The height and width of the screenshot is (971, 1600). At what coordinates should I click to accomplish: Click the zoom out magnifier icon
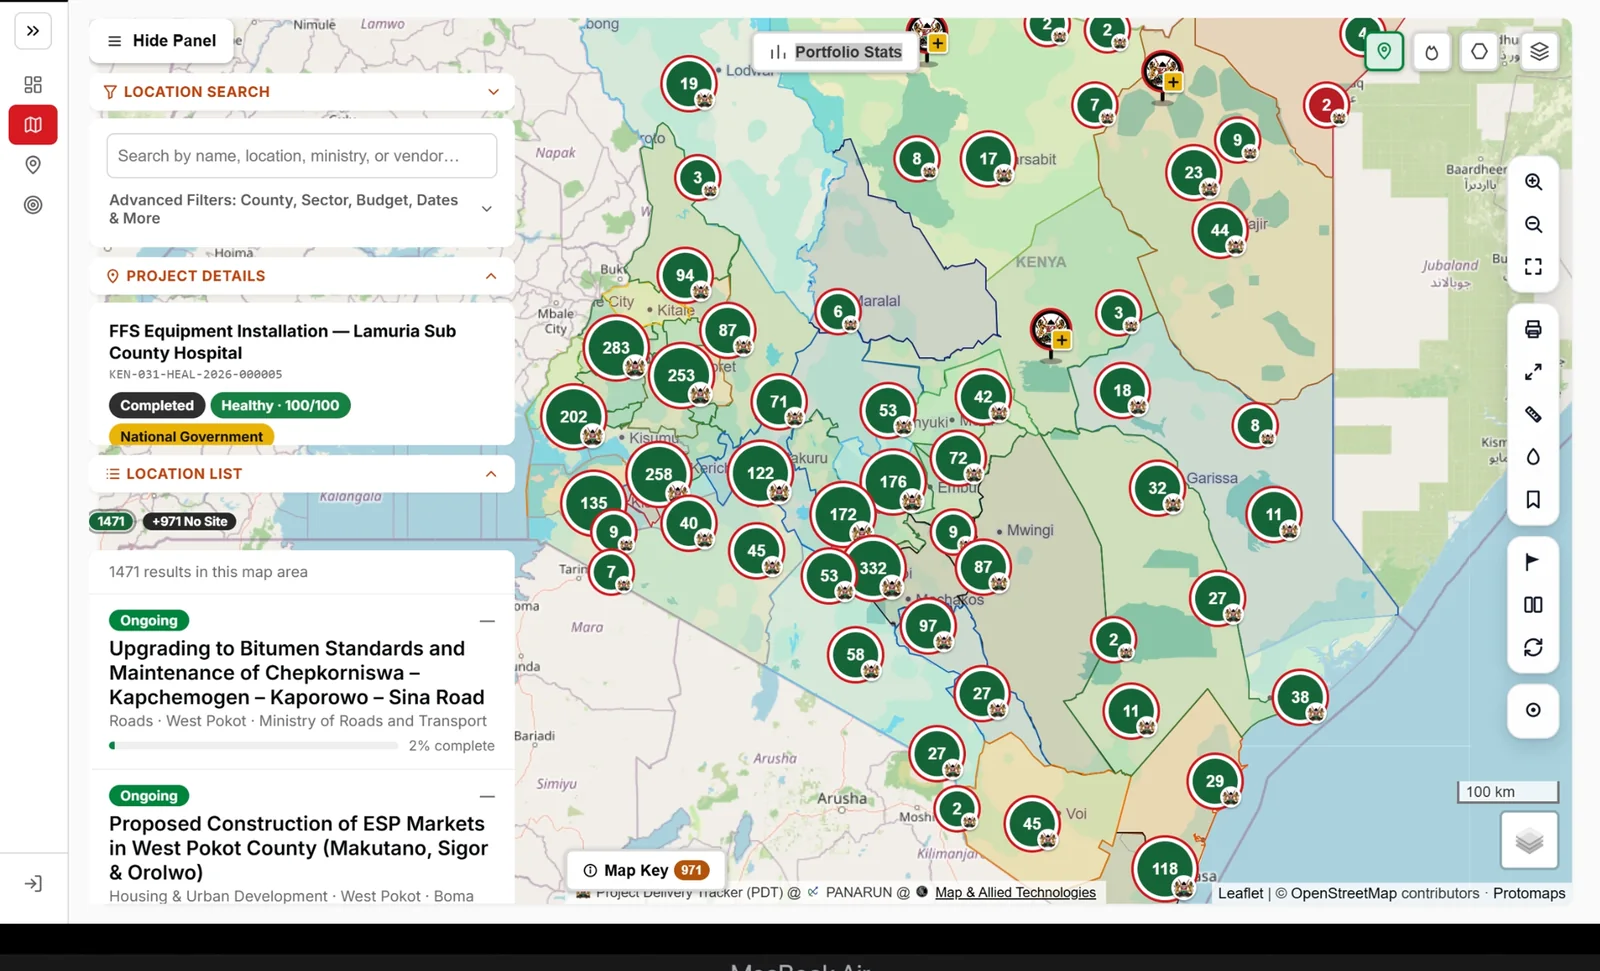[x=1533, y=225]
